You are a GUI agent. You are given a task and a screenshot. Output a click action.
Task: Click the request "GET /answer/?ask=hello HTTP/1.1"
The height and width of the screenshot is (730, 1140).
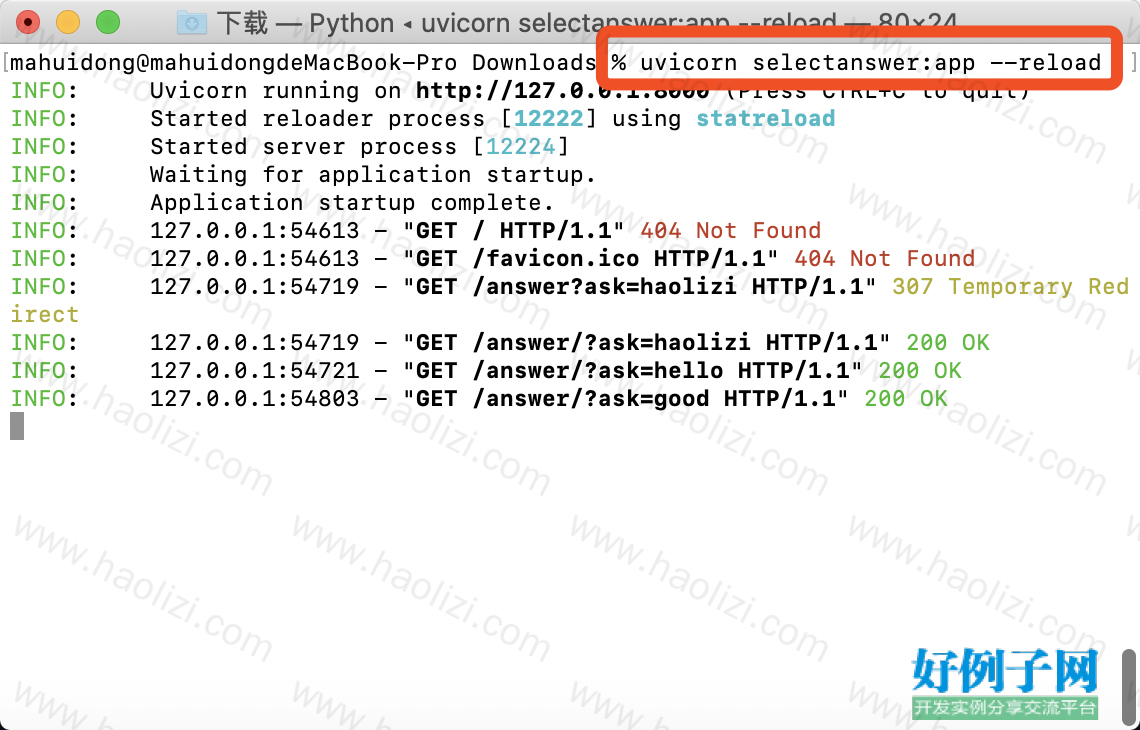[633, 371]
